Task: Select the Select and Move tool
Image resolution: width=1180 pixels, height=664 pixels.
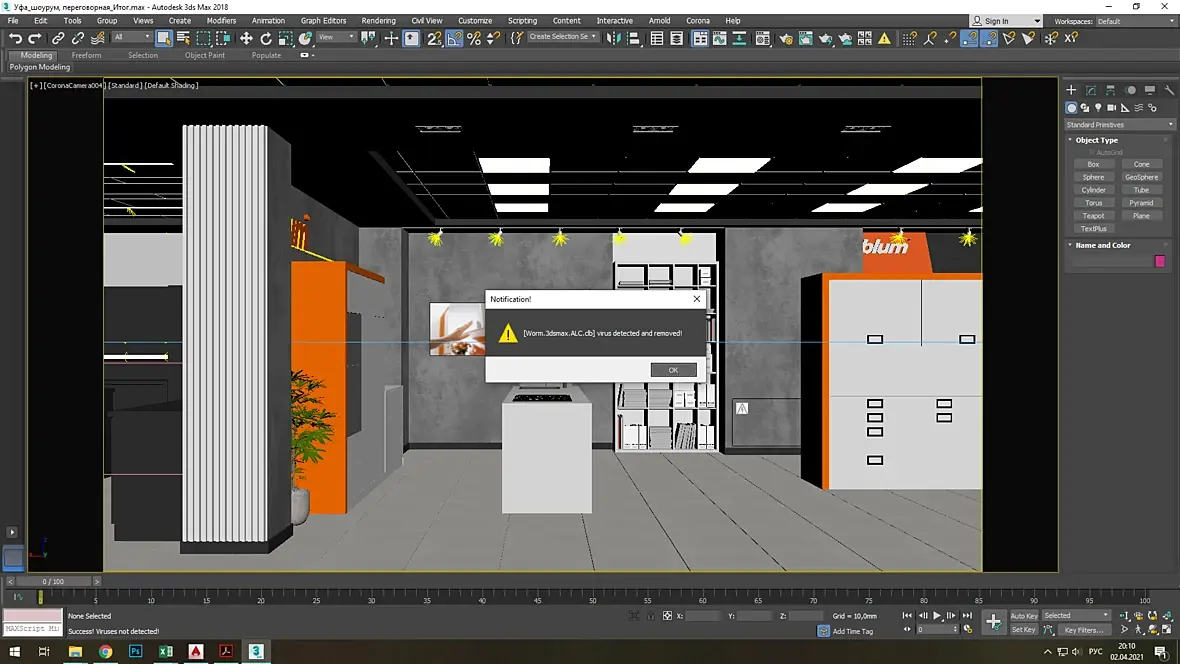Action: pos(246,38)
